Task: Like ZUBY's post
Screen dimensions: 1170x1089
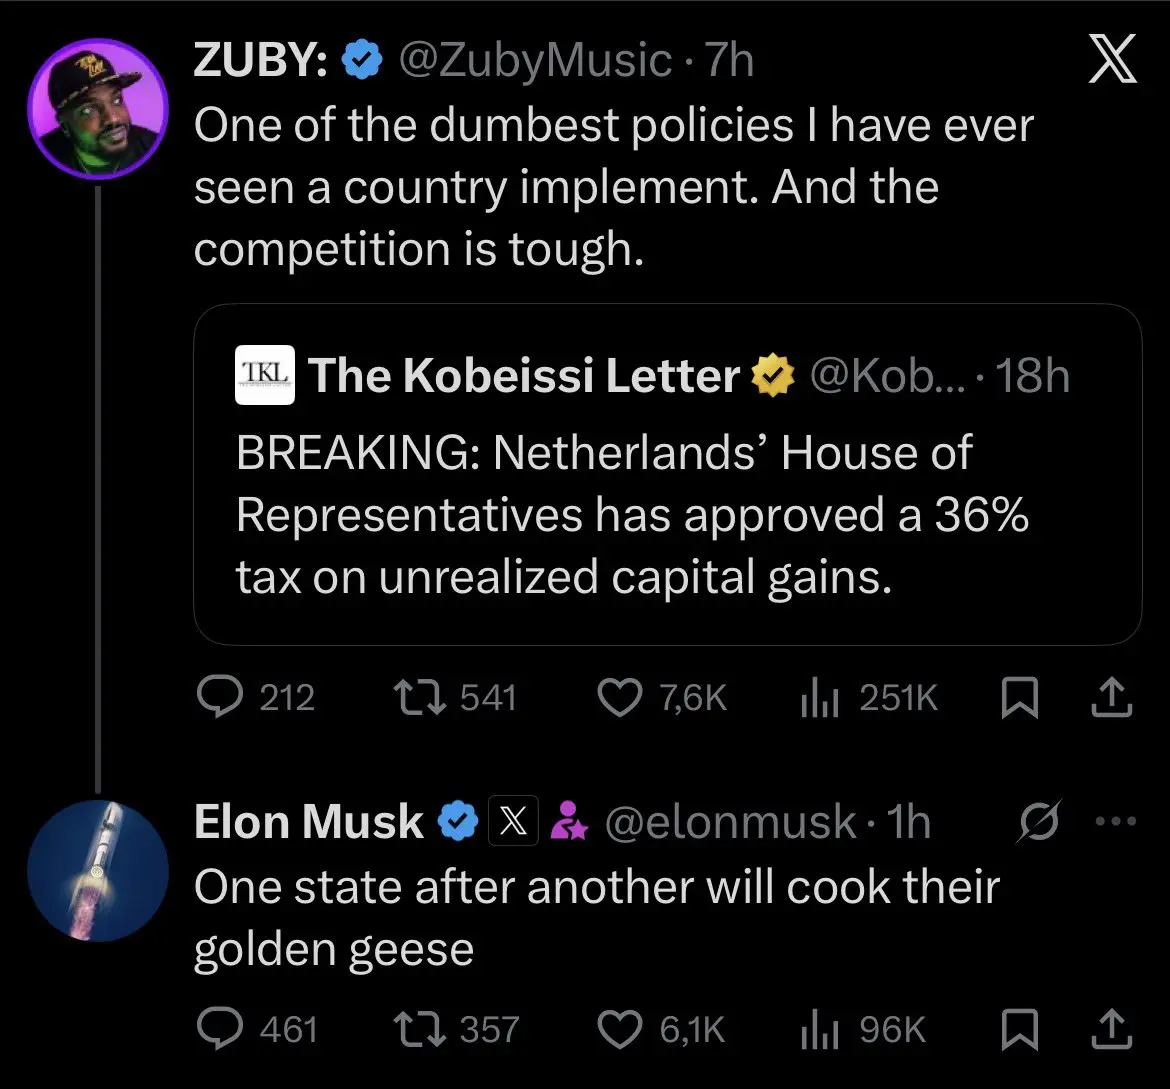Action: click(x=620, y=697)
